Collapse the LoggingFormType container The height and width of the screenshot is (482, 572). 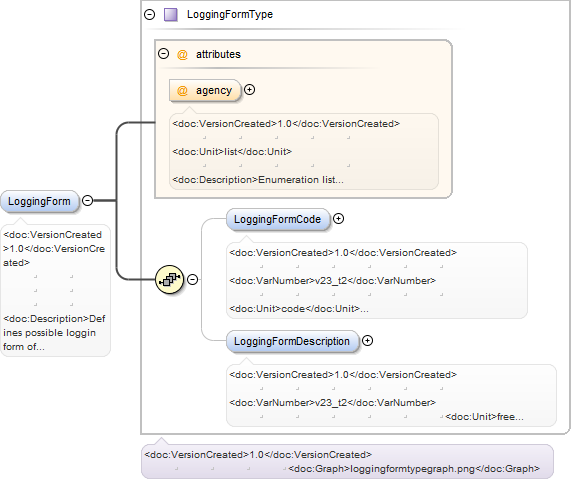pos(150,15)
